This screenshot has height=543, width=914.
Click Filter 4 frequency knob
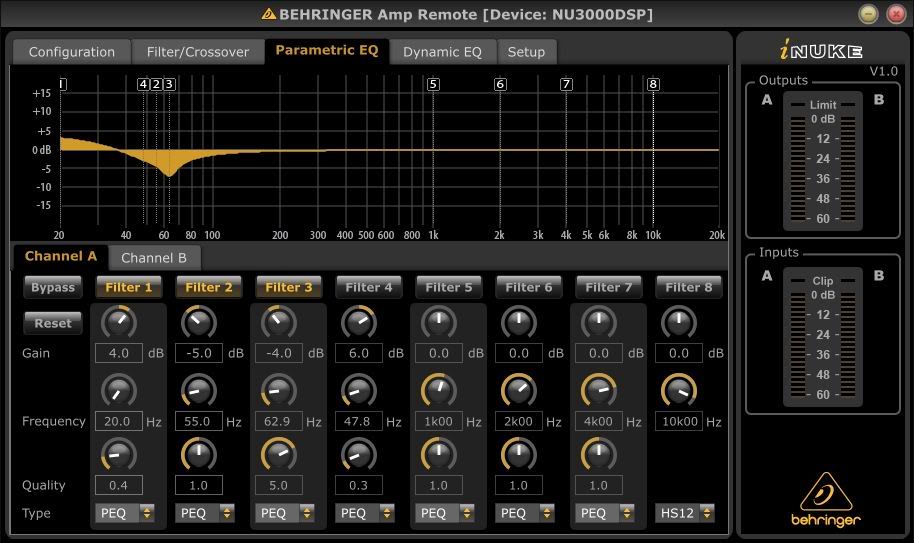point(358,390)
